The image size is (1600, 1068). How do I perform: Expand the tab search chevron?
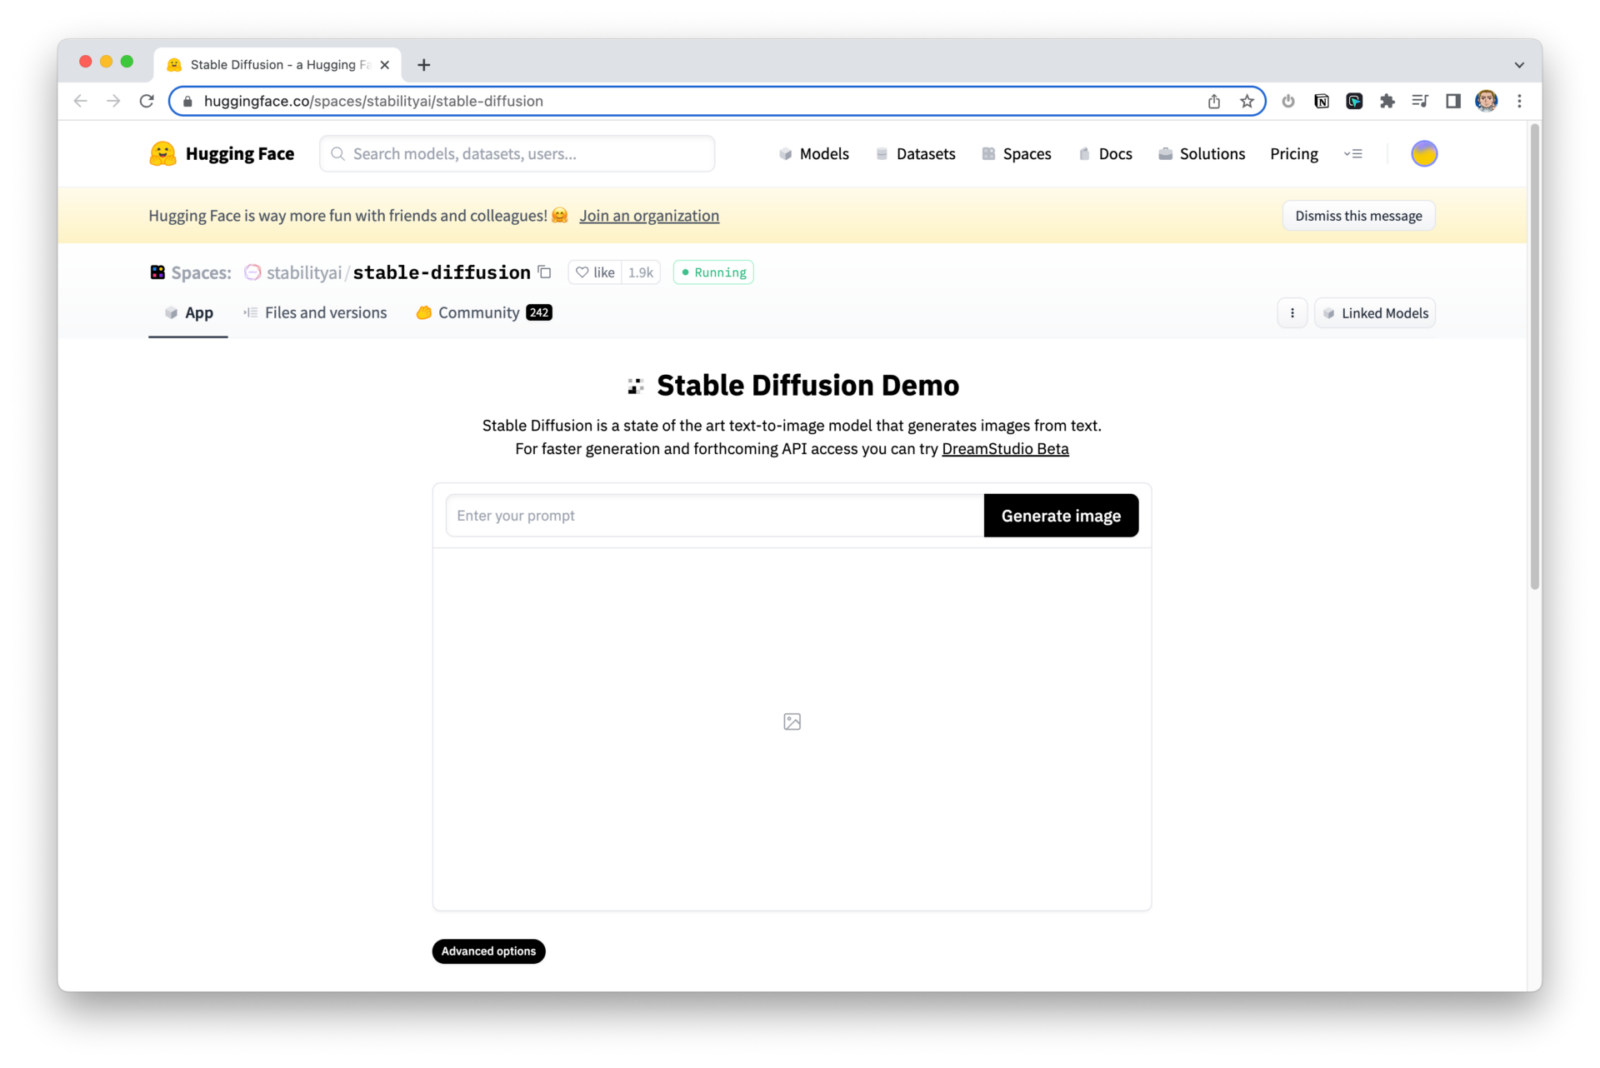click(1519, 65)
